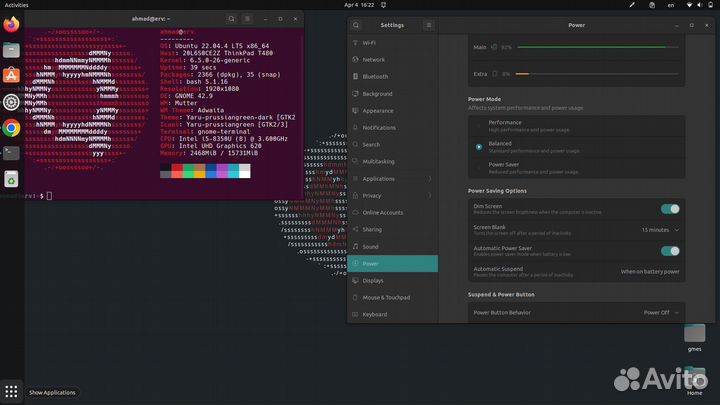Click the en keyboard layout indicator
720x405 pixels.
[671, 5]
